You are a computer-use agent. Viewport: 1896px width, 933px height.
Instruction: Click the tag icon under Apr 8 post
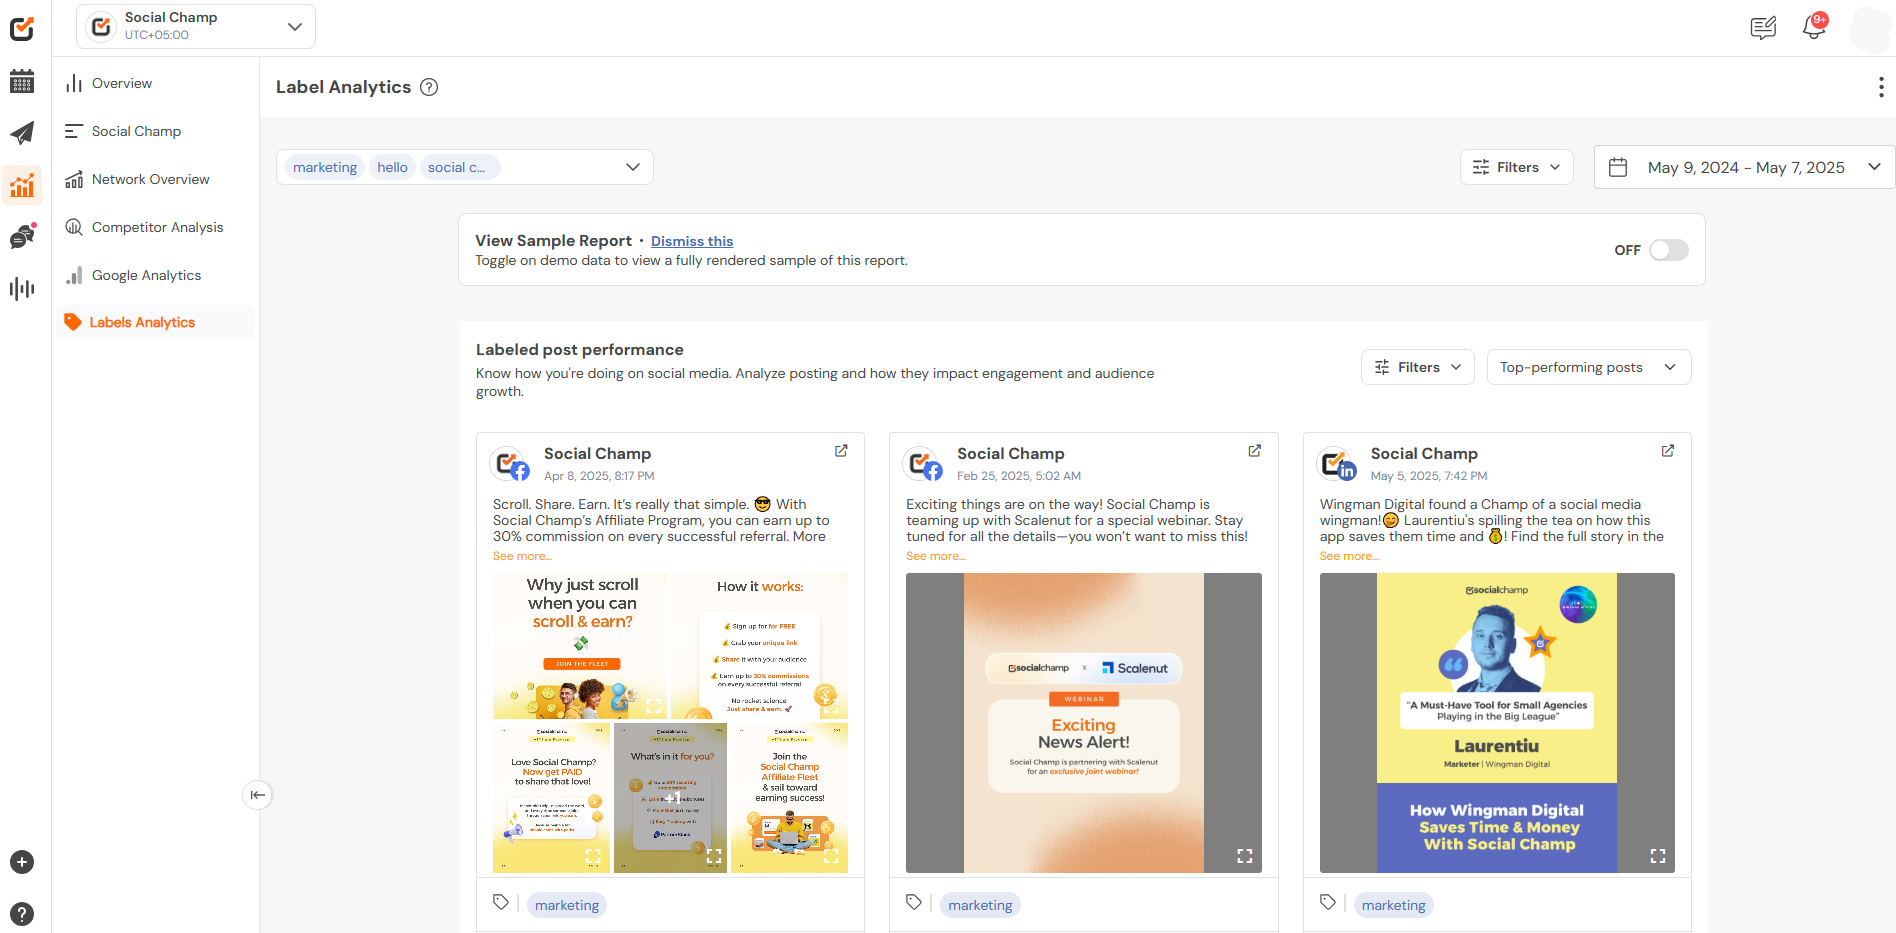click(x=501, y=902)
